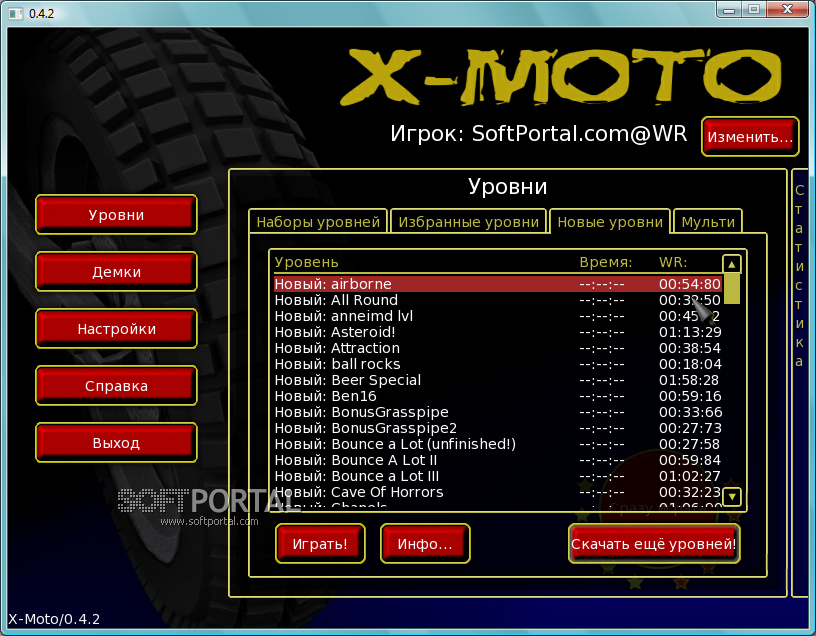This screenshot has height=636, width=816.
Task: Sort by the Уровень column header
Action: coord(307,262)
